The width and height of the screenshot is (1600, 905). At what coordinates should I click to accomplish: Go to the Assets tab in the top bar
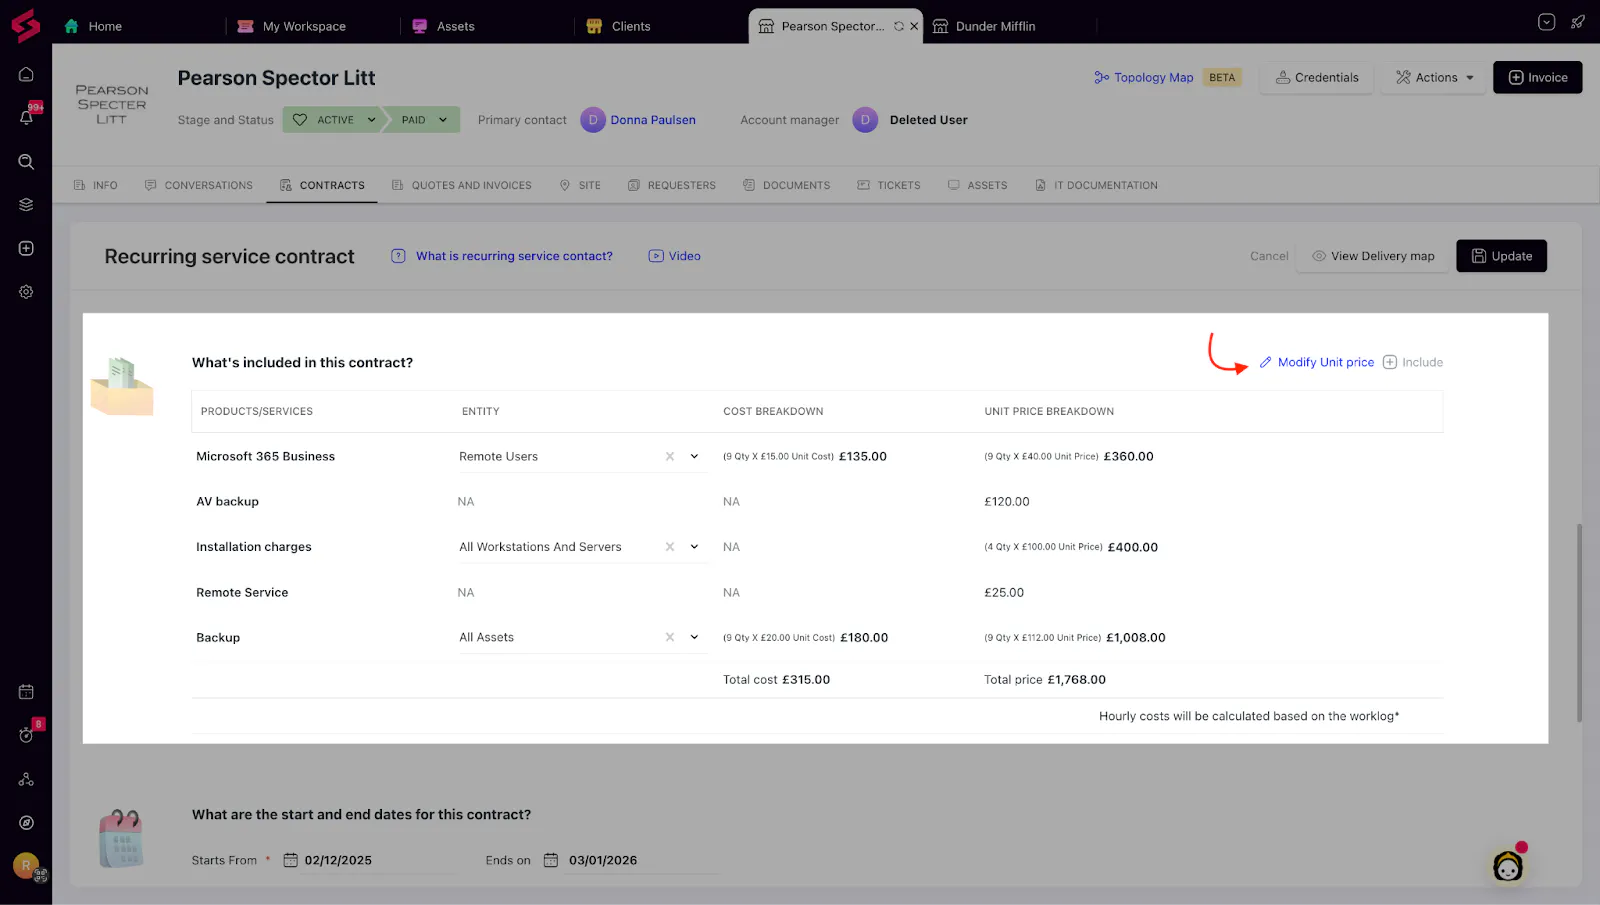pyautogui.click(x=443, y=26)
